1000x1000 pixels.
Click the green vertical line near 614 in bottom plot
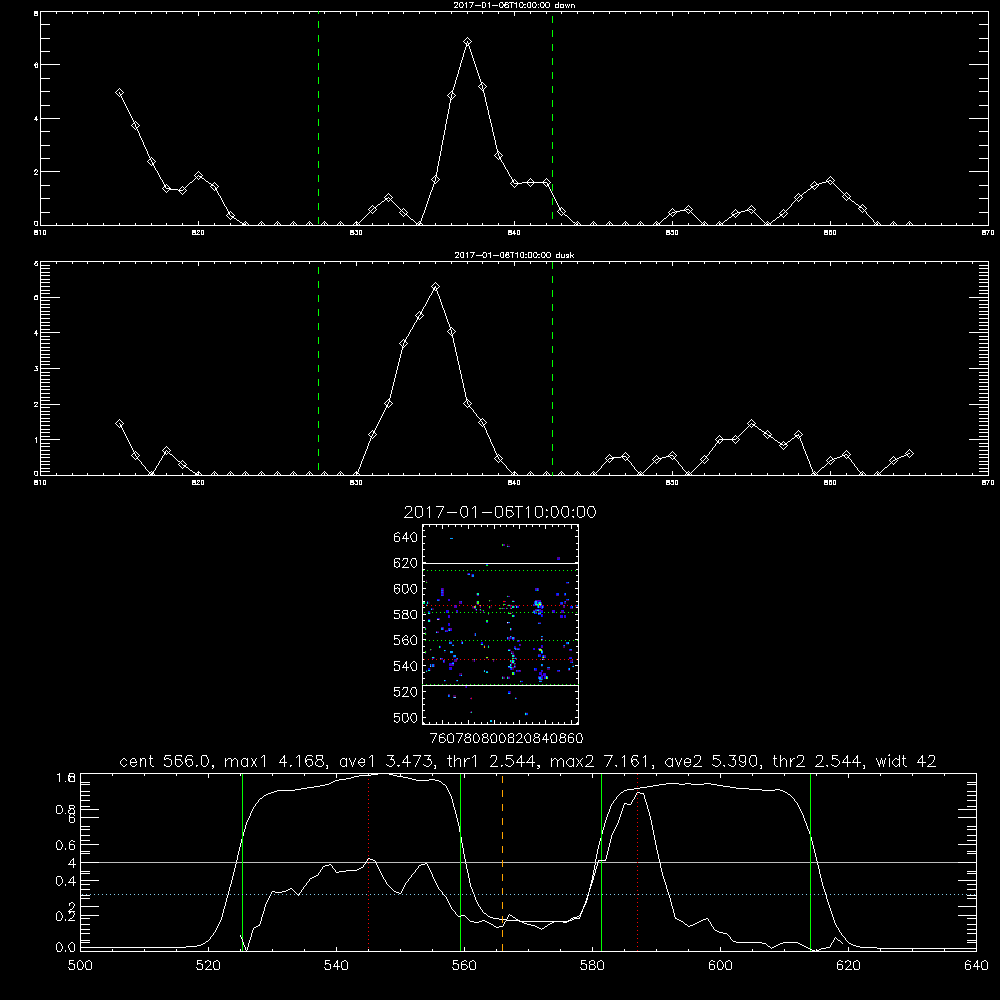point(811,862)
